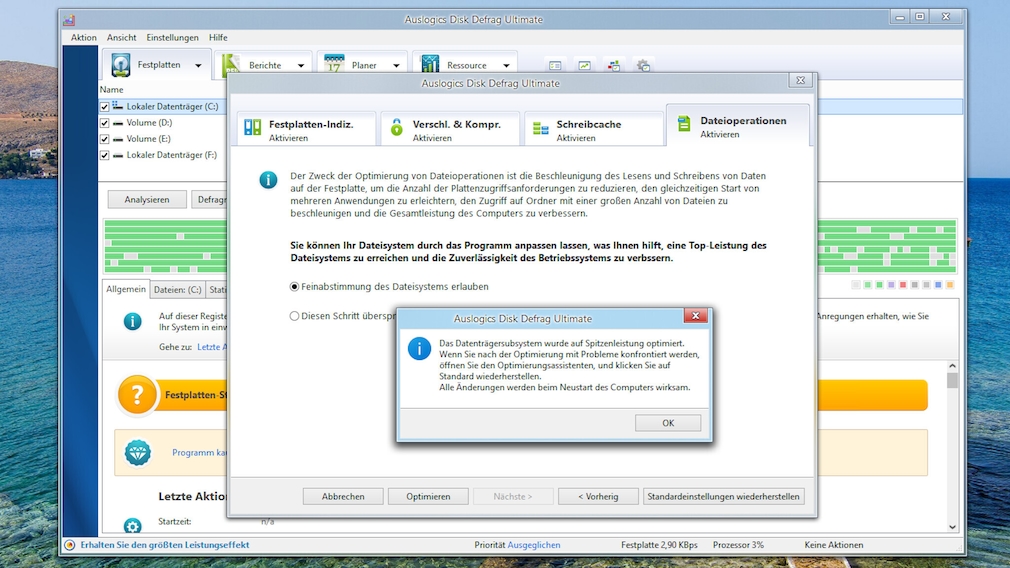Click the Ressource chart icon
This screenshot has width=1010, height=568.
point(431,65)
